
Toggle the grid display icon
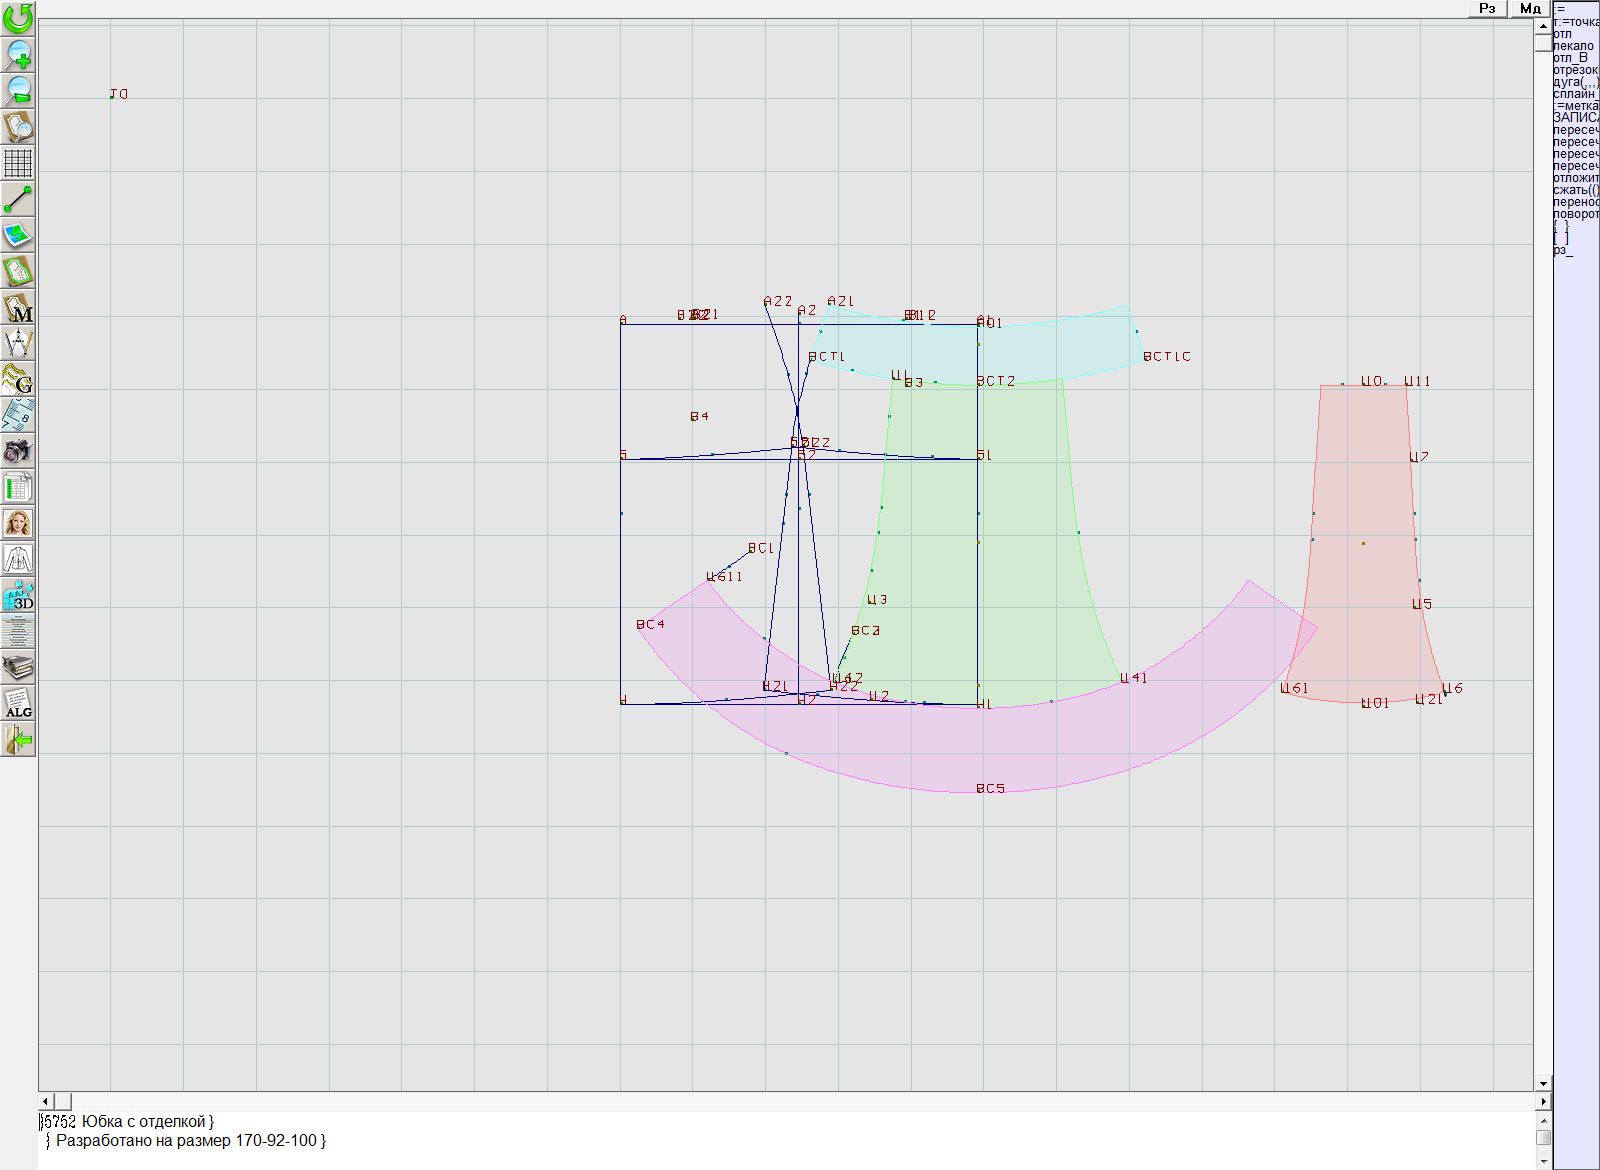coord(18,163)
